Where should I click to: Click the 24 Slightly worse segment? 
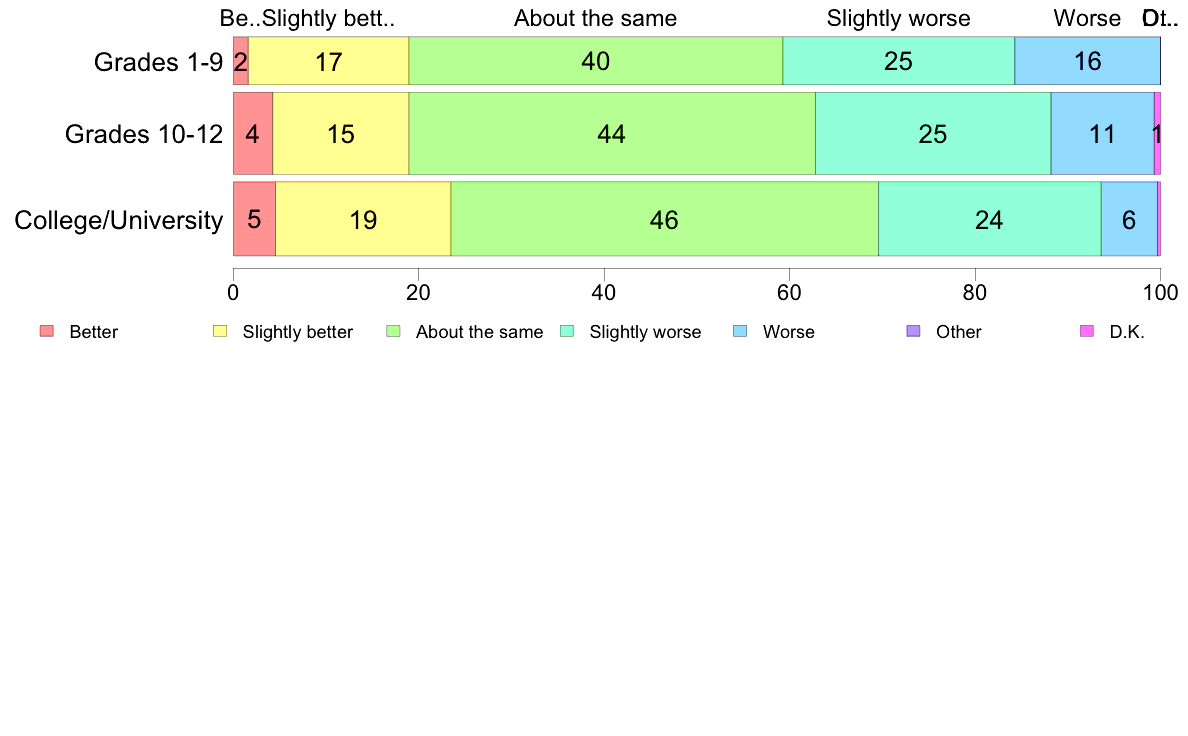pos(989,219)
